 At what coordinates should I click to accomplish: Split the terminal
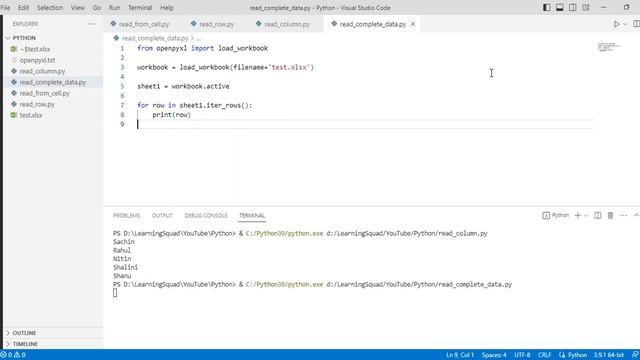pos(598,215)
